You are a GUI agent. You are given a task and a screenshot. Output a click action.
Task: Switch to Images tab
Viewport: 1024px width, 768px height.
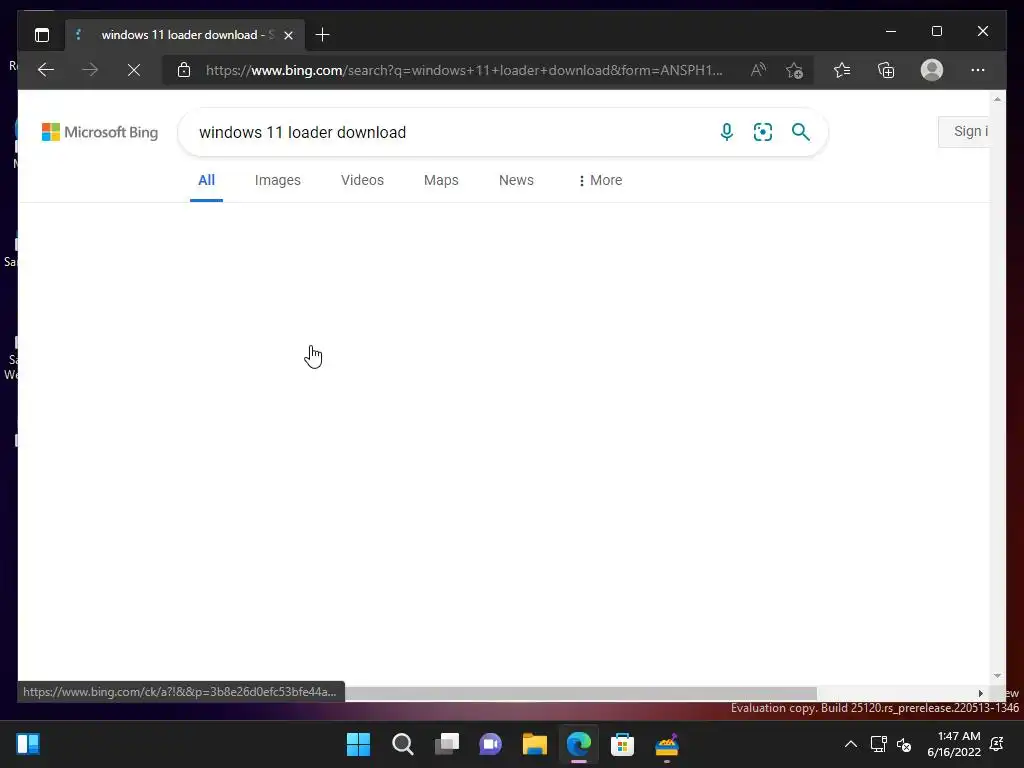(x=278, y=180)
